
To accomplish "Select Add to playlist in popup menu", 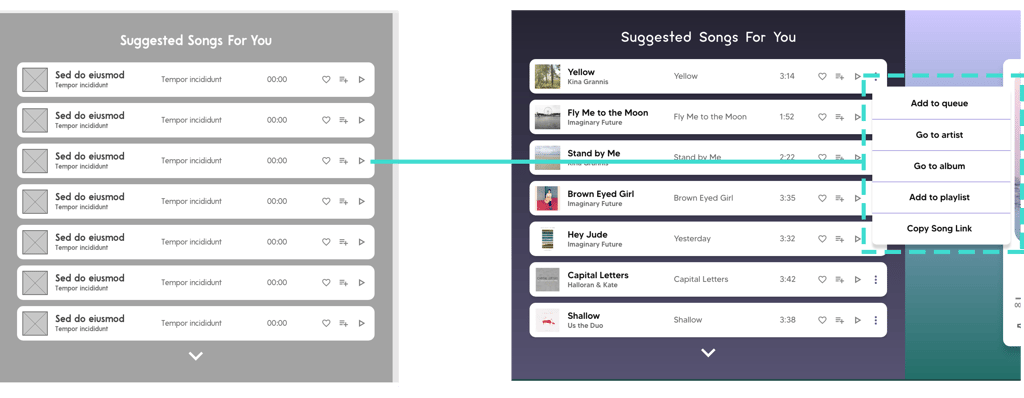I will 939,197.
